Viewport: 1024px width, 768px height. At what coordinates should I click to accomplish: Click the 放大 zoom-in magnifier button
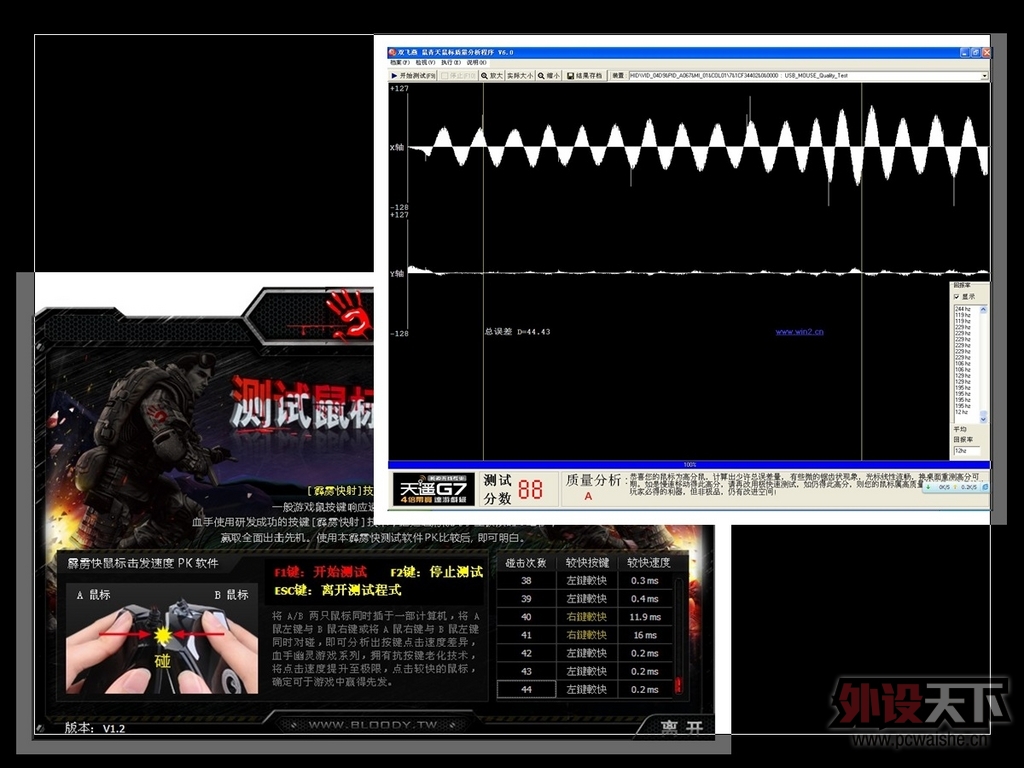point(492,76)
